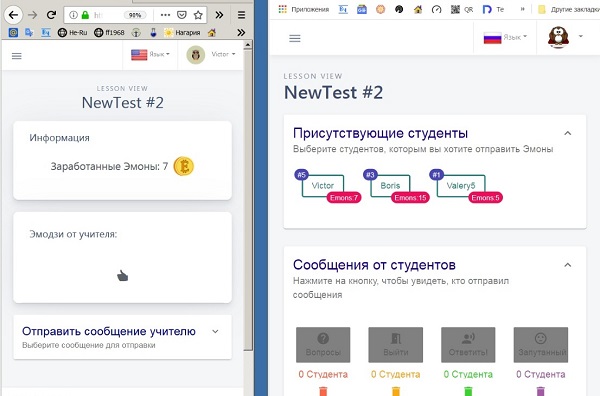
Task: Reload the page with the refresh icon
Action: point(51,15)
